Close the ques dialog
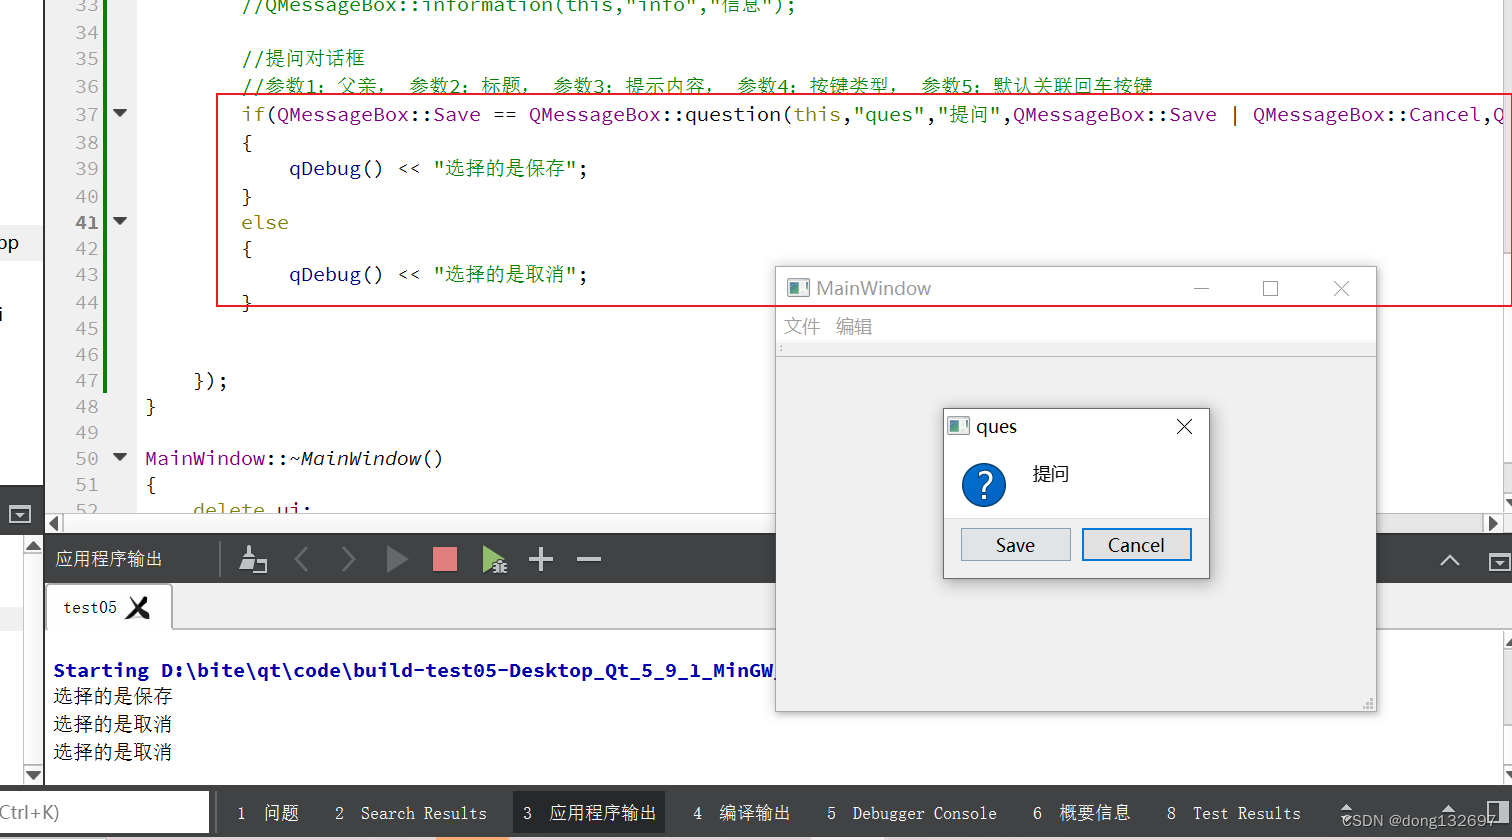 click(1184, 427)
